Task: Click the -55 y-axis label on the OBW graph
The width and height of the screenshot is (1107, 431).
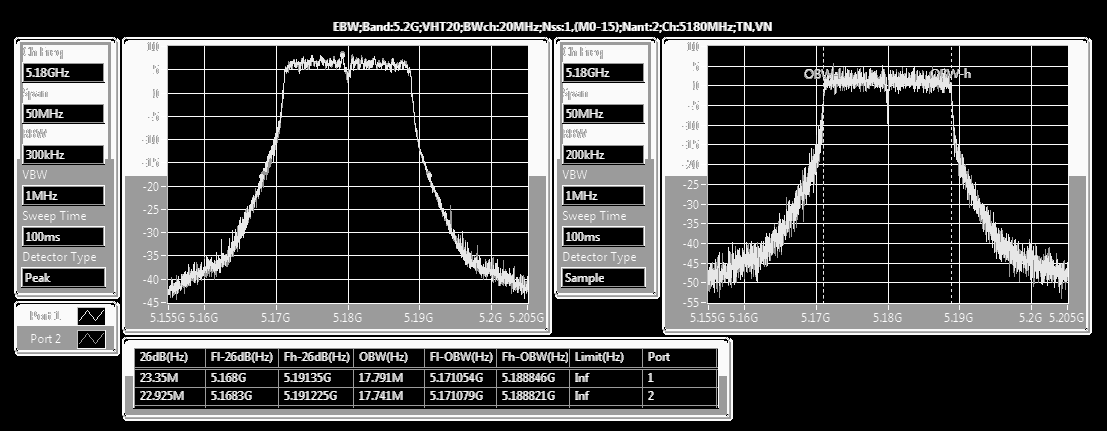Action: point(691,301)
